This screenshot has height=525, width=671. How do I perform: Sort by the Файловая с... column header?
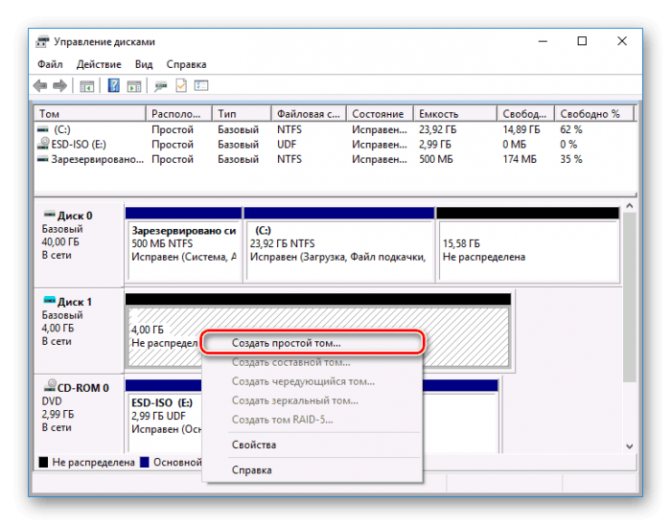309,114
